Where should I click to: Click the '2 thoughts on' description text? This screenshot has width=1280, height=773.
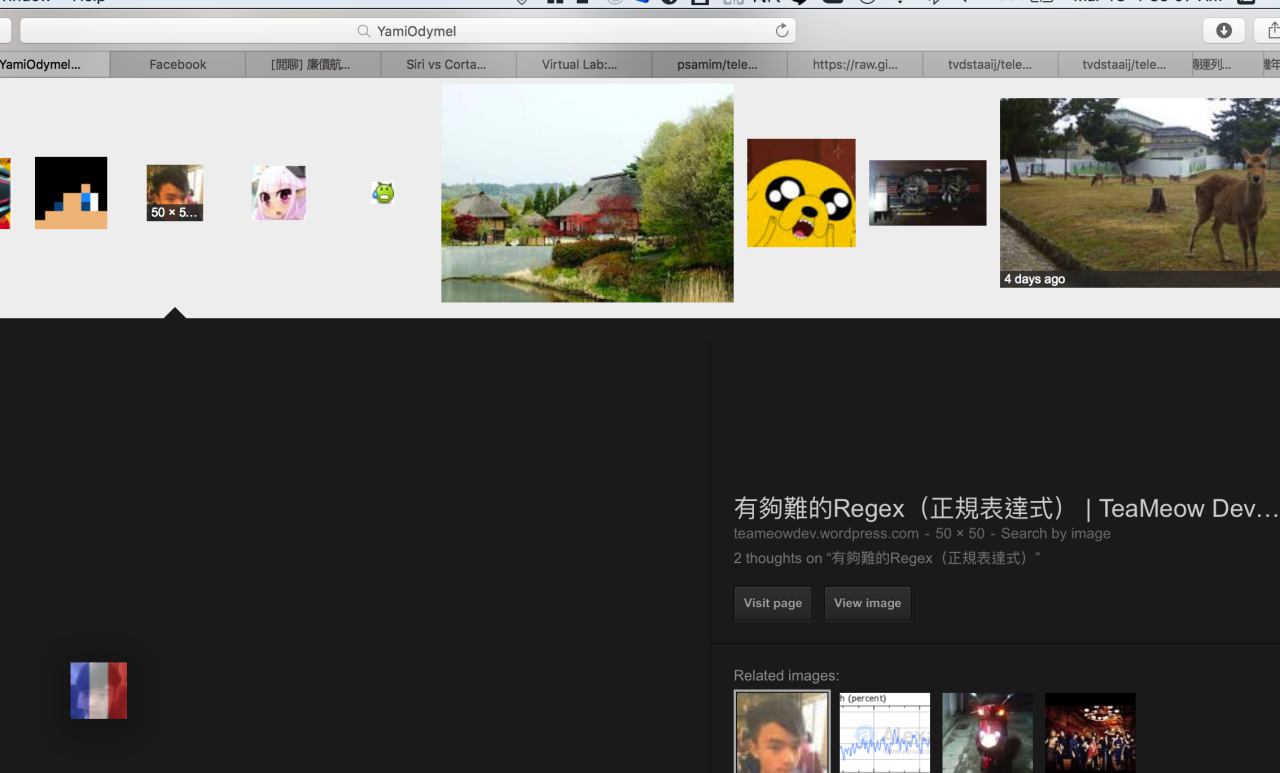pos(887,558)
